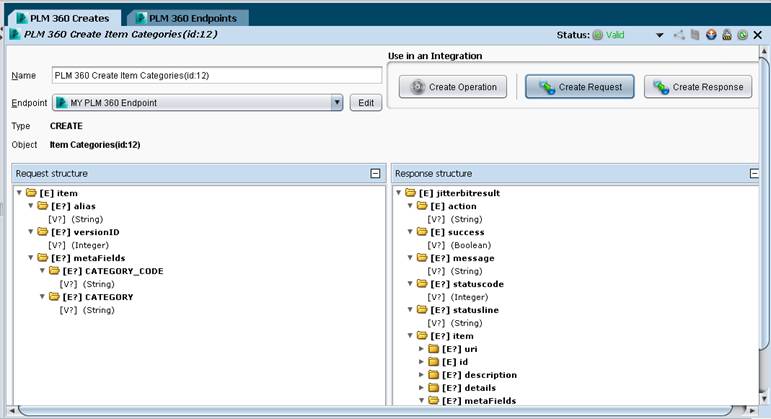Collapse the request metaFields node arrow
Screen dimensions: 771x419
[30, 258]
